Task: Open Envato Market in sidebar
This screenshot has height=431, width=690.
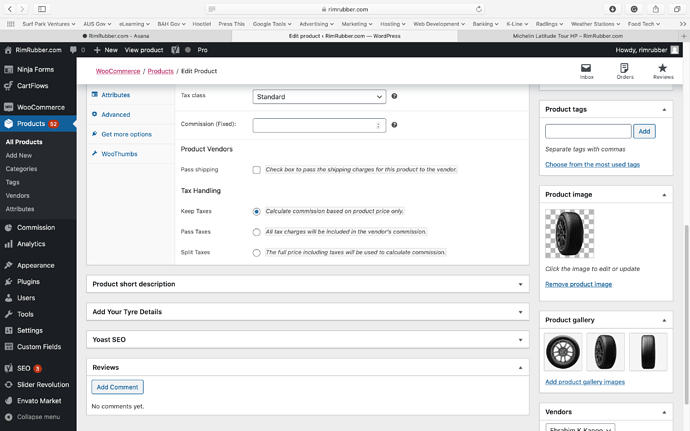Action: click(x=38, y=401)
